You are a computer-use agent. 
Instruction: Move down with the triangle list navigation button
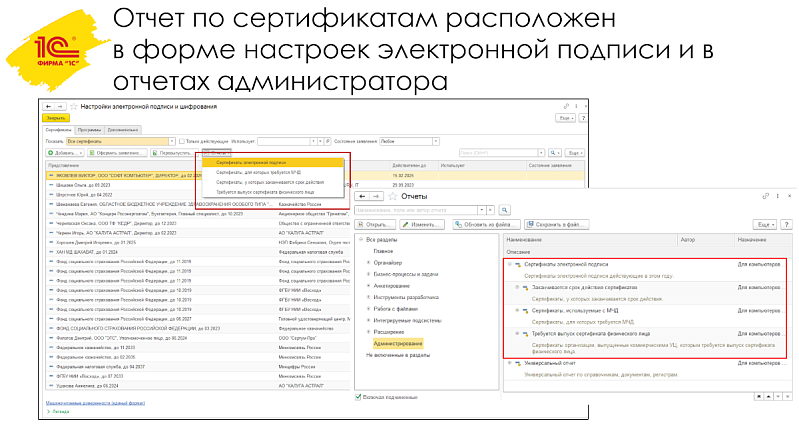[x=779, y=396]
